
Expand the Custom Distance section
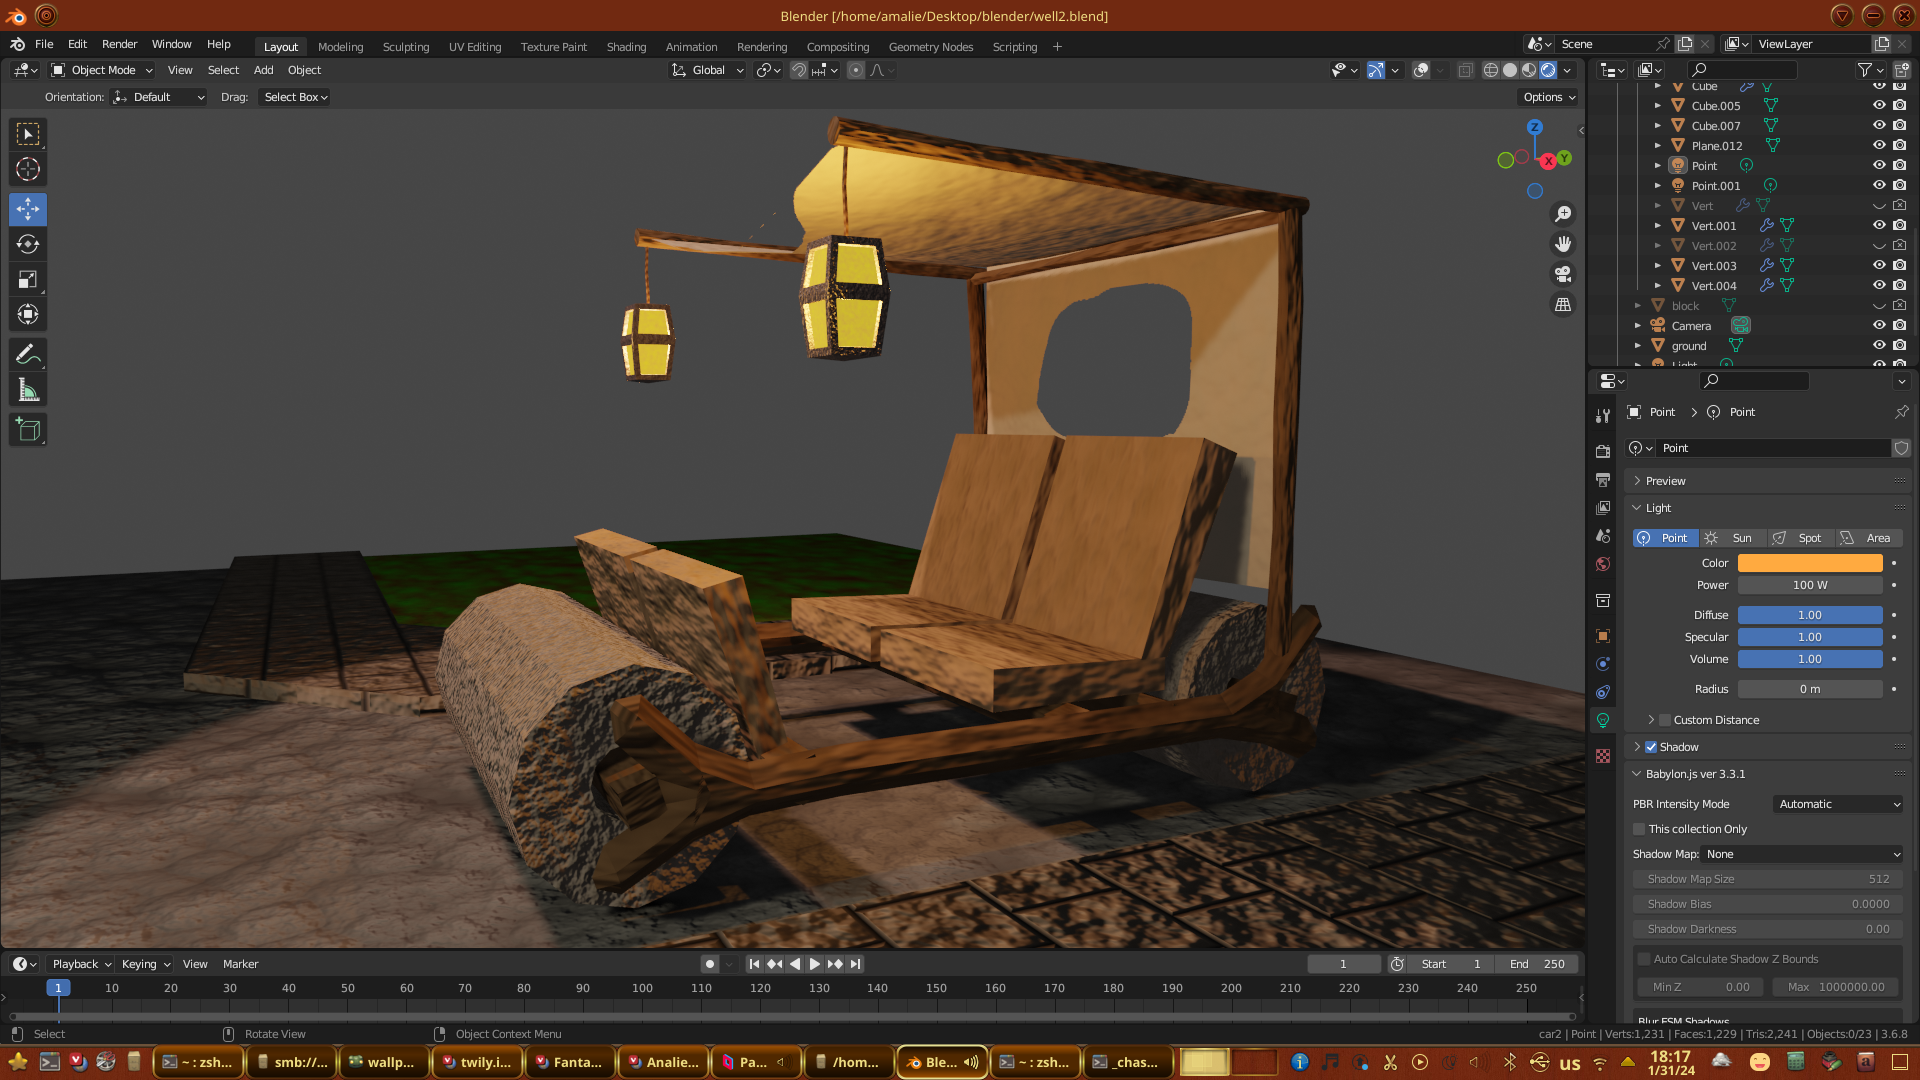pyautogui.click(x=1651, y=720)
